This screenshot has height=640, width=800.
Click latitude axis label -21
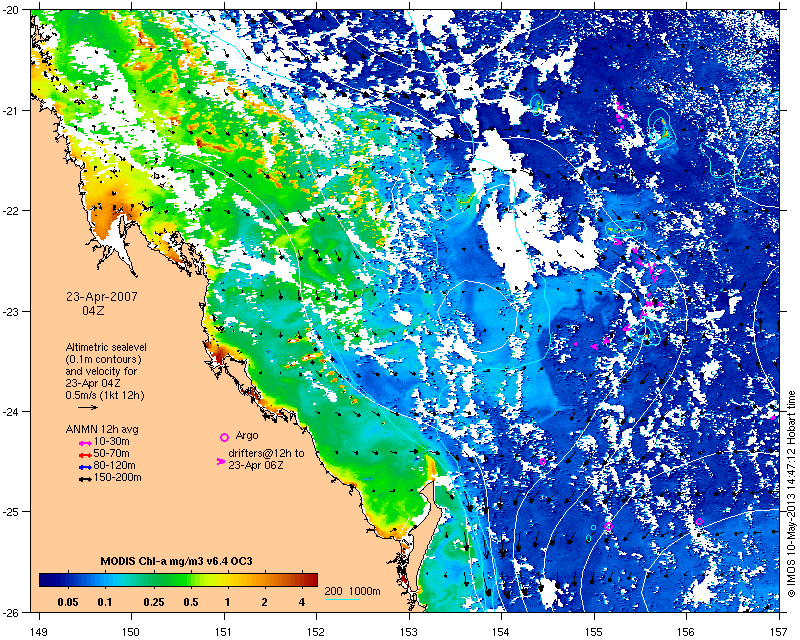[13, 110]
